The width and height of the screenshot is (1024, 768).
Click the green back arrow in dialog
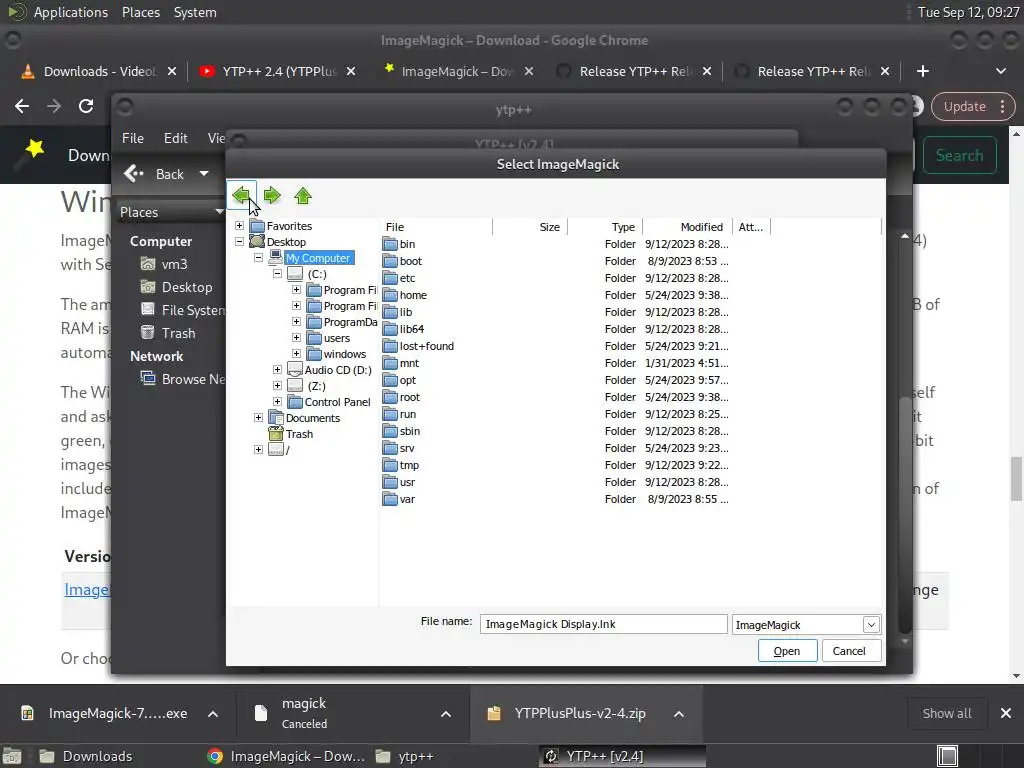241,195
